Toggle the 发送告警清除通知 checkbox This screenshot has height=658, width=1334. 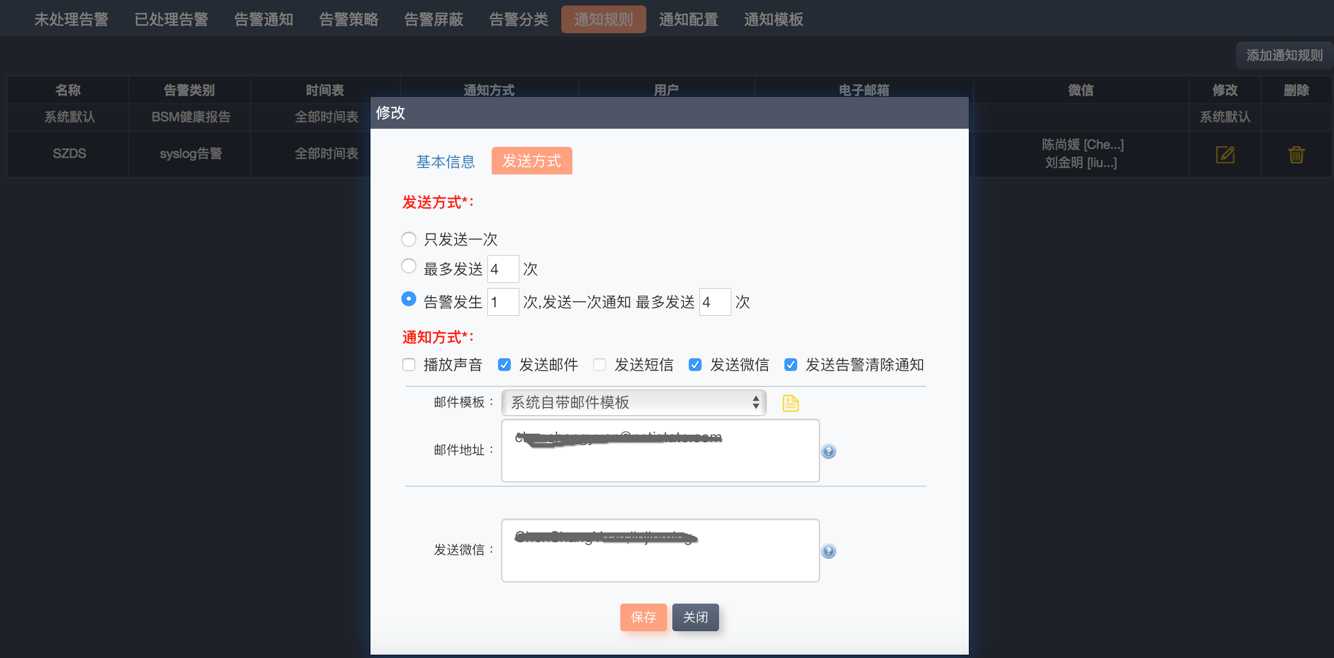point(791,365)
